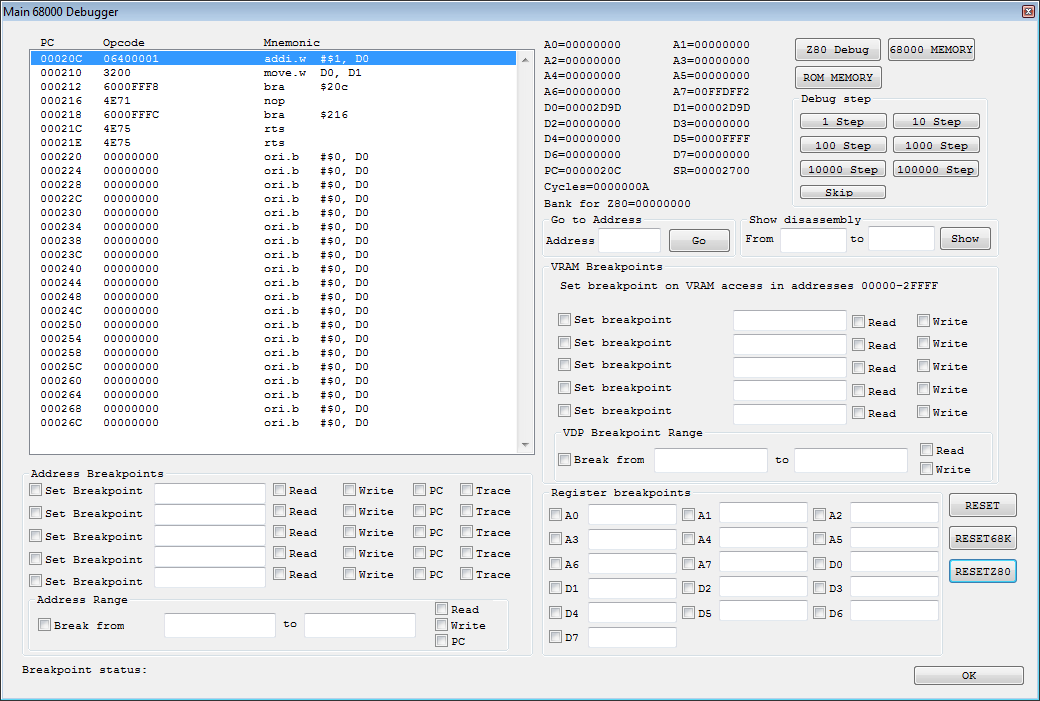Select disassembly row 00026C ori.b
This screenshot has height=701, width=1040.
(273, 422)
